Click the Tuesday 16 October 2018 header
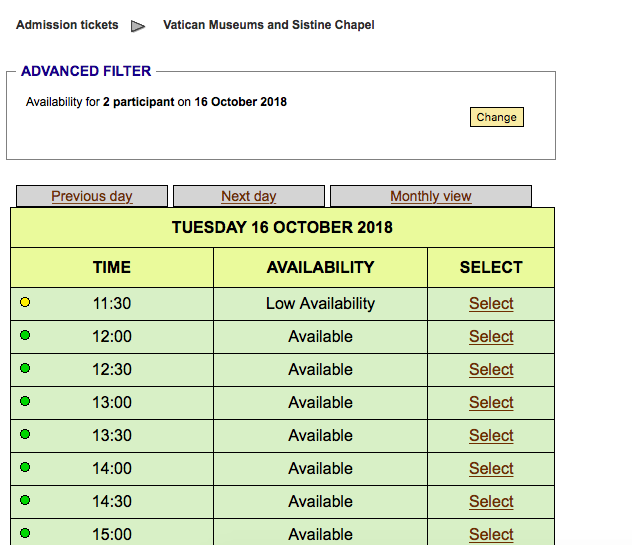This screenshot has width=632, height=545. tap(282, 227)
